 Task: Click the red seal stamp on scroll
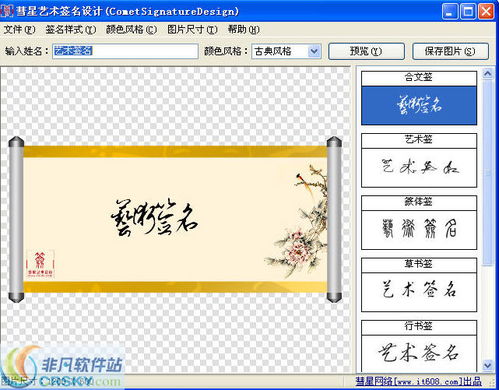[x=40, y=264]
